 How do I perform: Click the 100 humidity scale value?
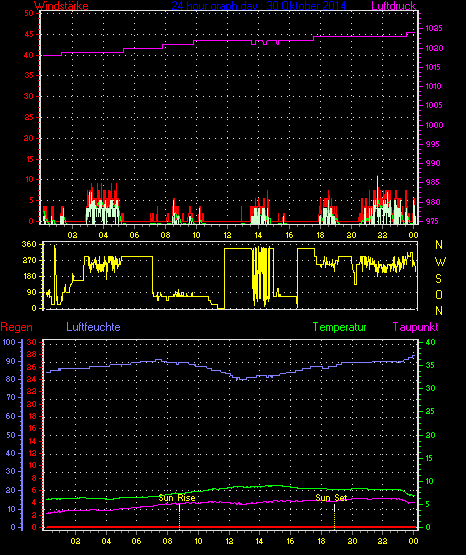coord(9,342)
